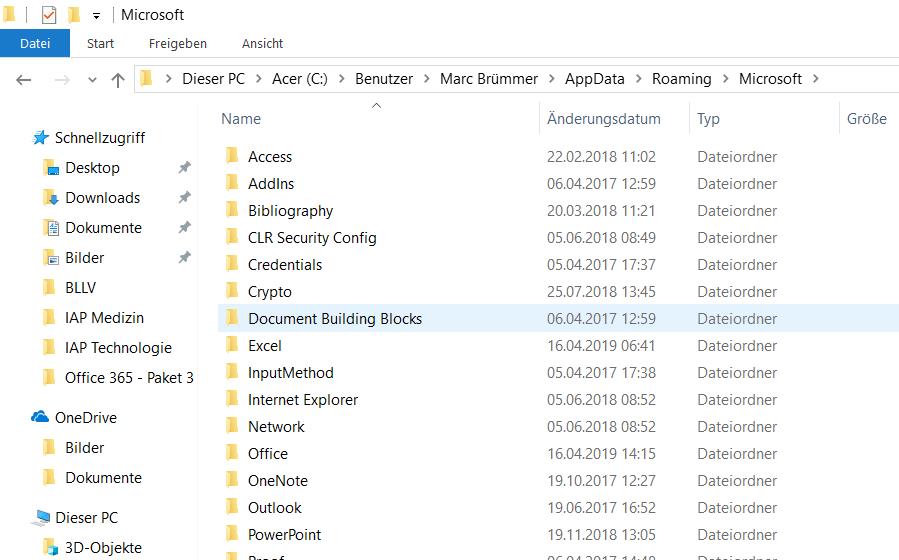Select the Credentials folder icon
The image size is (899, 560).
pyautogui.click(x=232, y=264)
